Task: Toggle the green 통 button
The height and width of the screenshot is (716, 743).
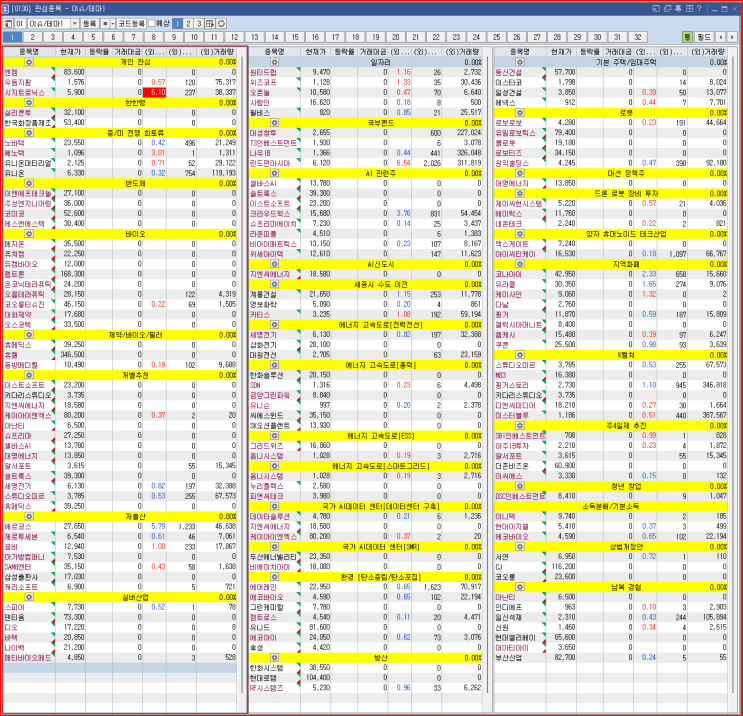Action: [687, 37]
